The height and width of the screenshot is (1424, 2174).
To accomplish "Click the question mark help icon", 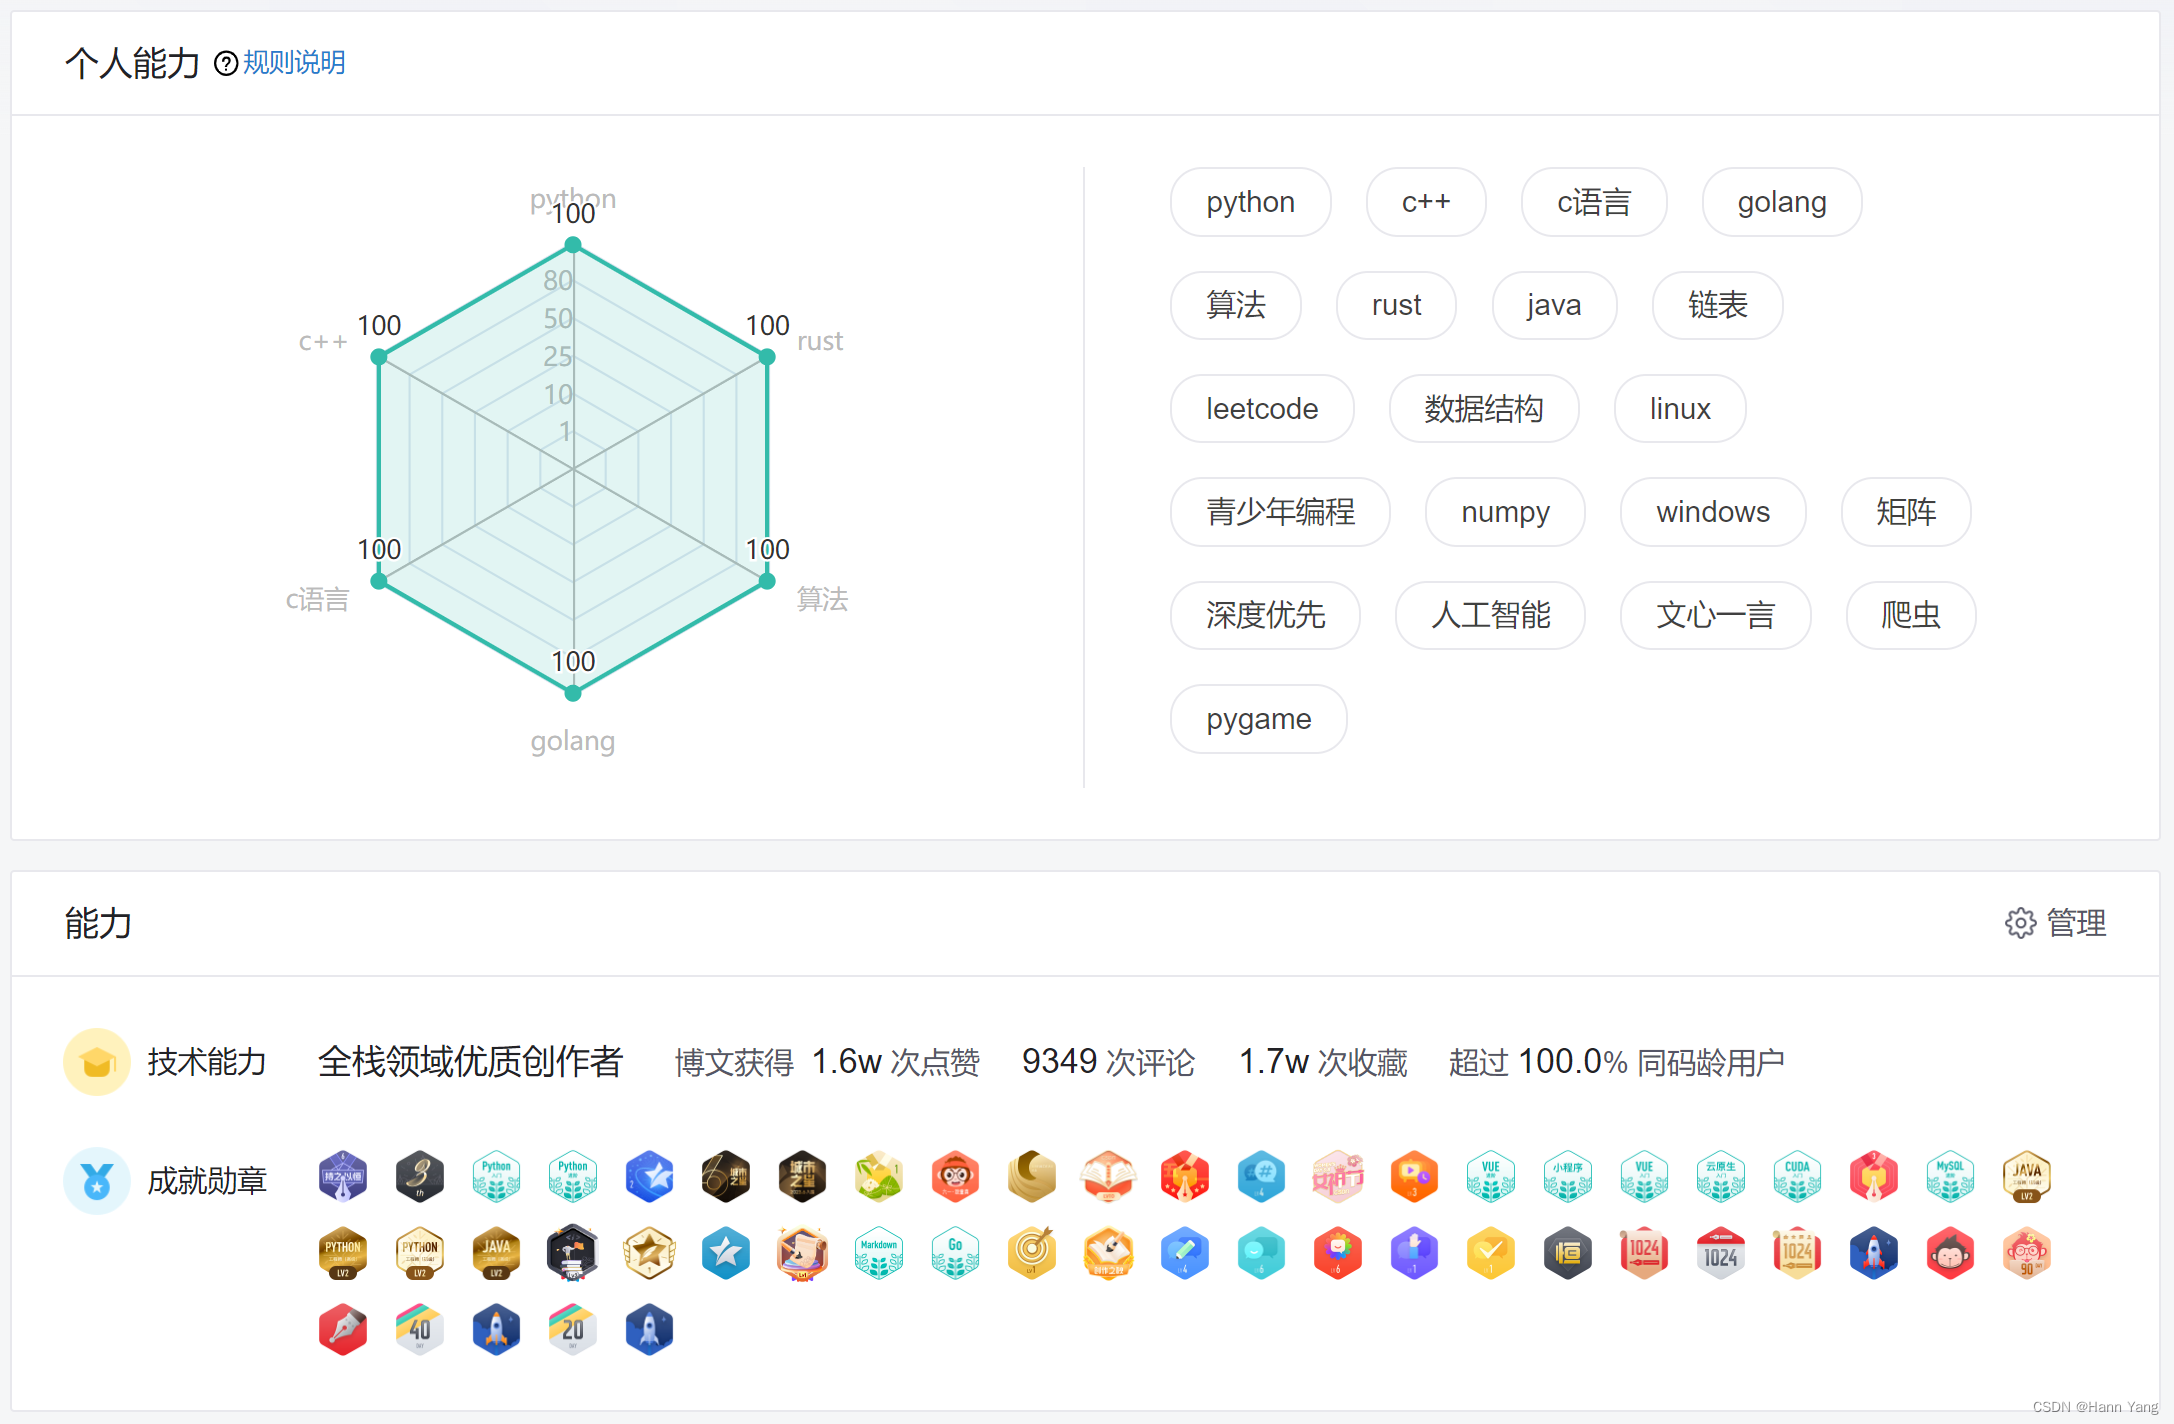I will click(227, 64).
